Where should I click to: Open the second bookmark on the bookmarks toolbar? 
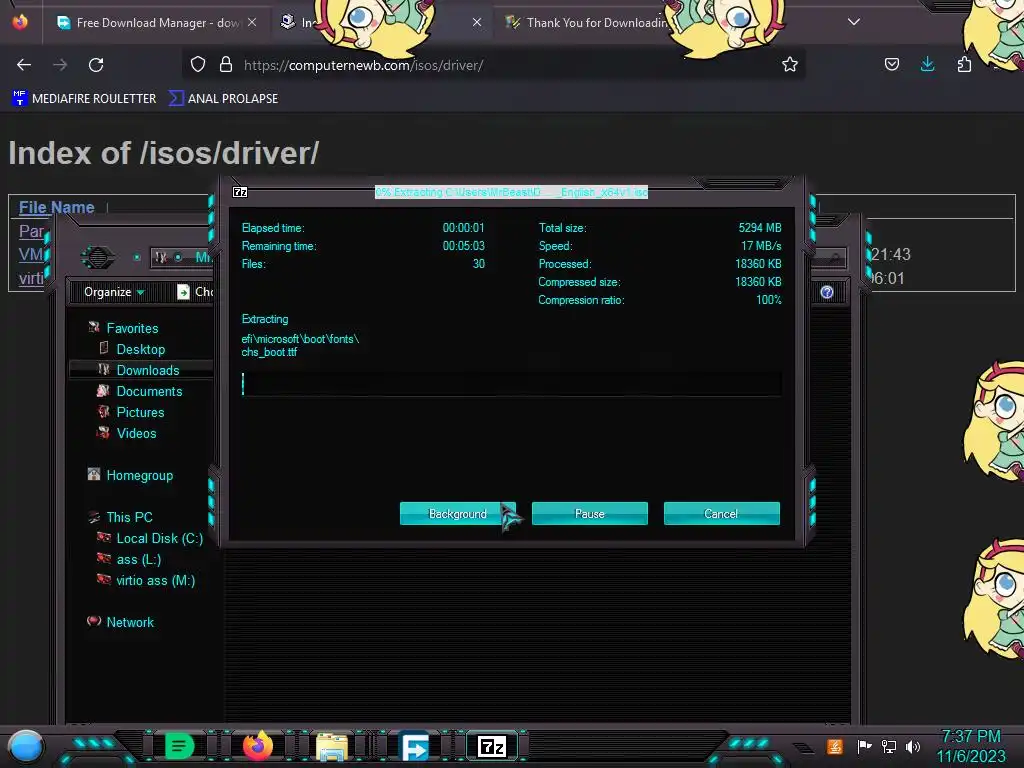tap(223, 99)
